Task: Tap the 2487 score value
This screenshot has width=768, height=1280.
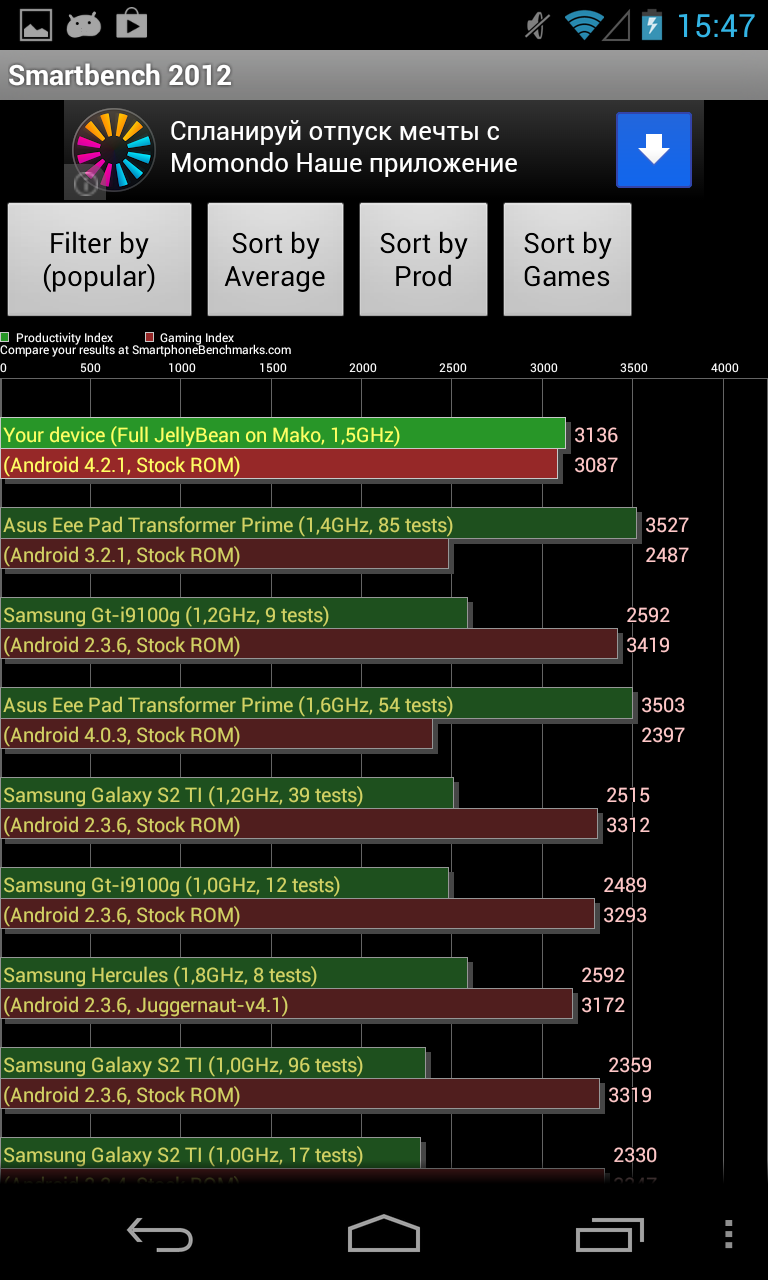Action: point(667,555)
